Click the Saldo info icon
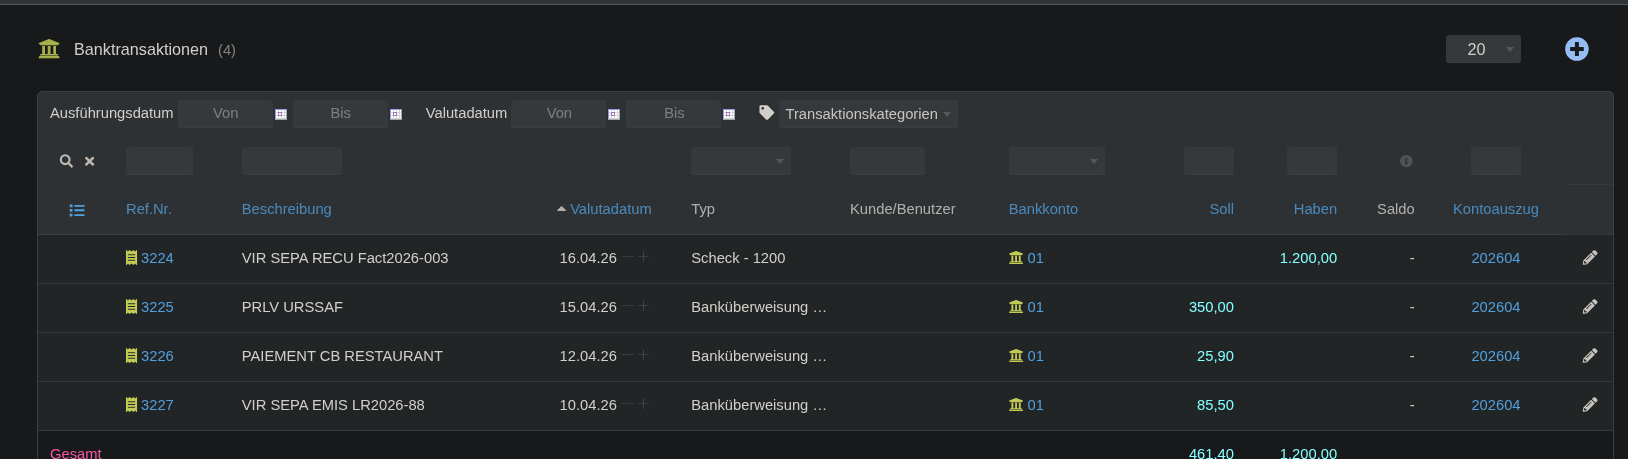The height and width of the screenshot is (459, 1628). (1406, 161)
